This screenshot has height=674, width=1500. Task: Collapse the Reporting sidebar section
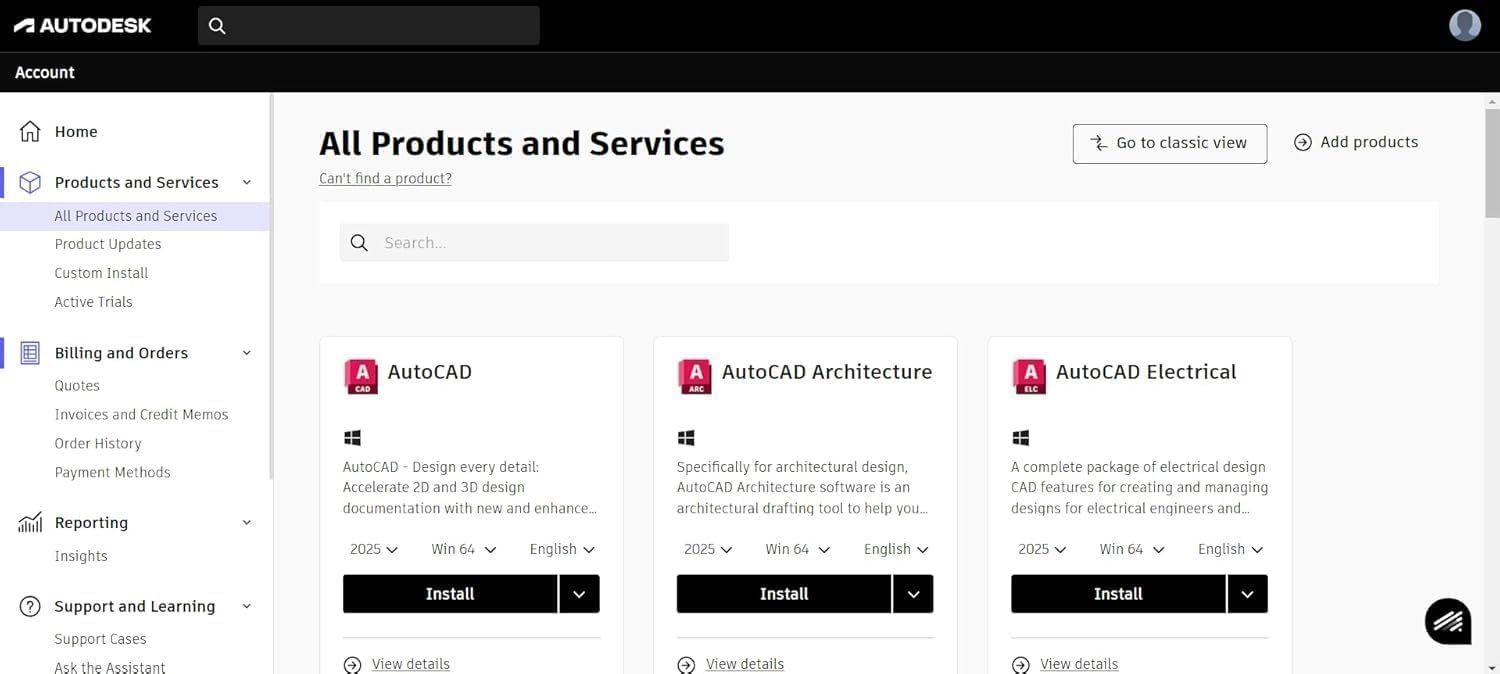coord(247,522)
